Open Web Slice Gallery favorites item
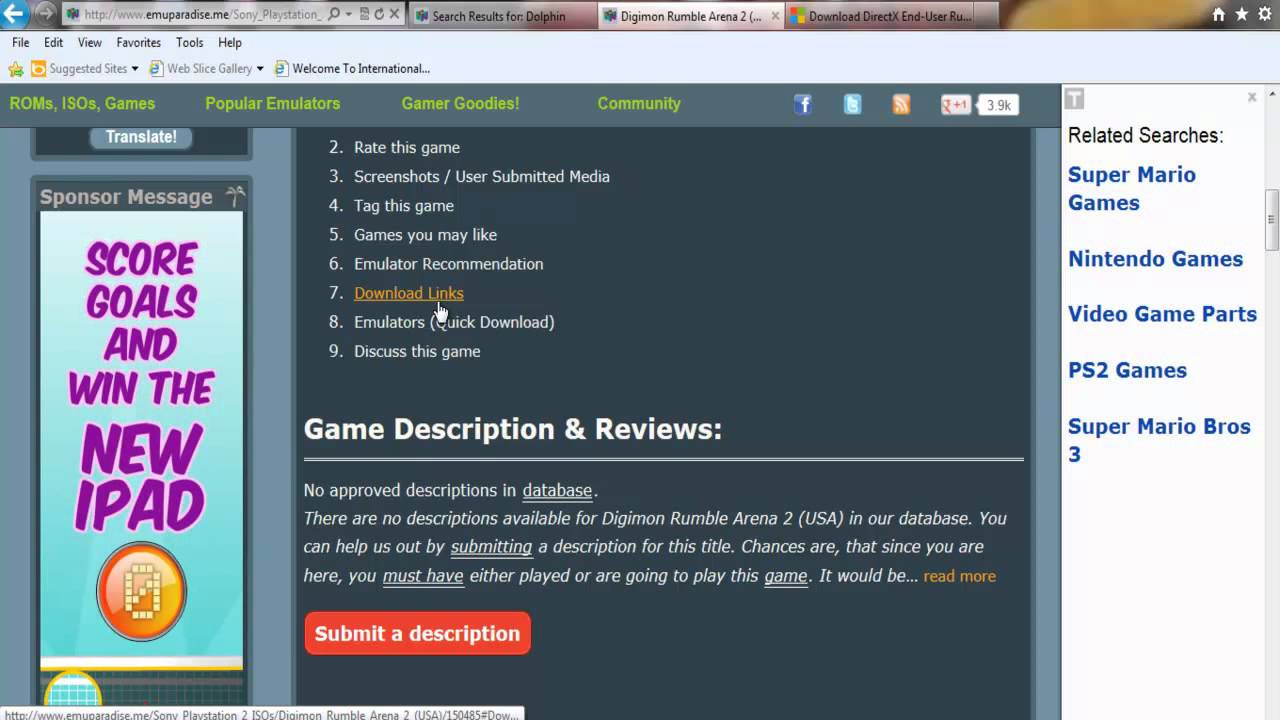The width and height of the screenshot is (1280, 720). [x=201, y=69]
